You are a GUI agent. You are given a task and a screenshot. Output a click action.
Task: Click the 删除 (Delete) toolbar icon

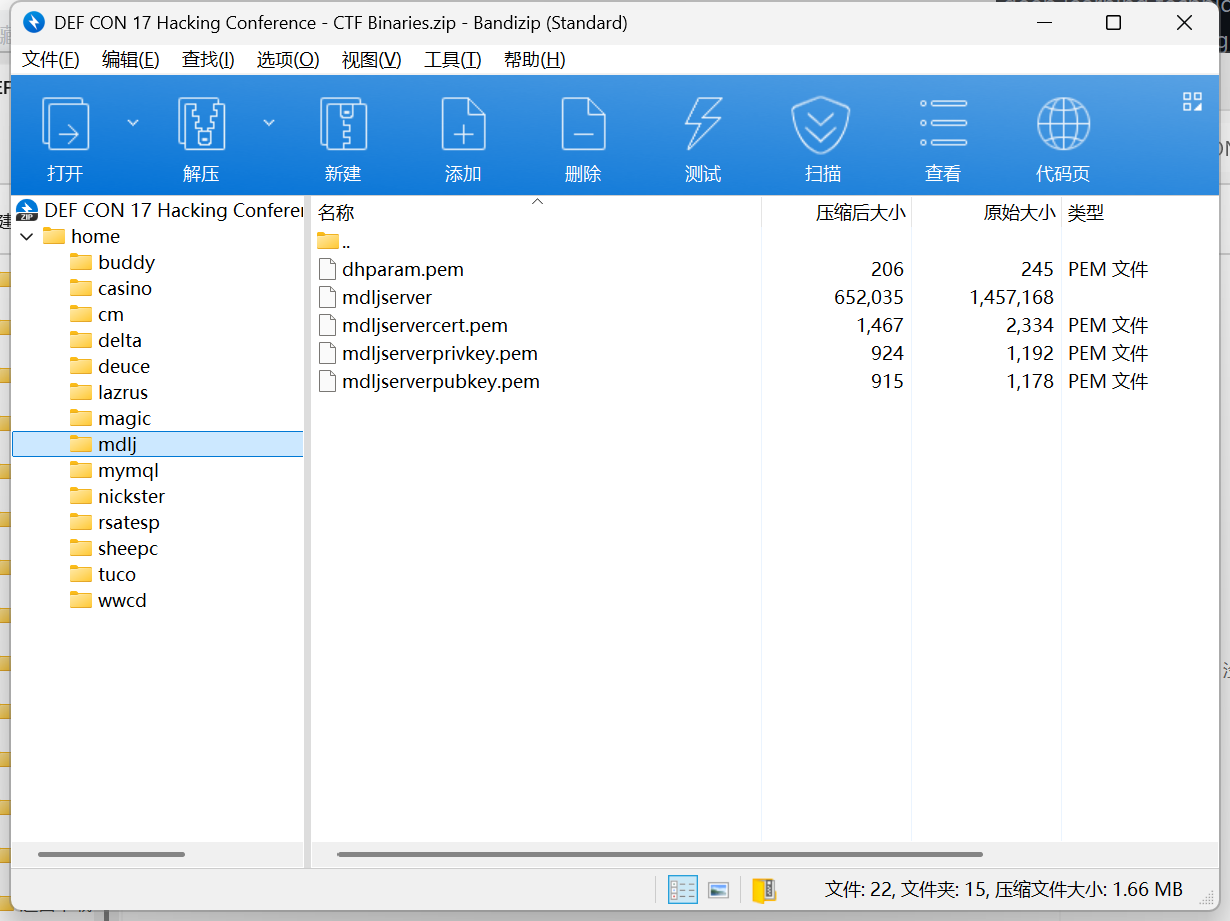pyautogui.click(x=583, y=125)
